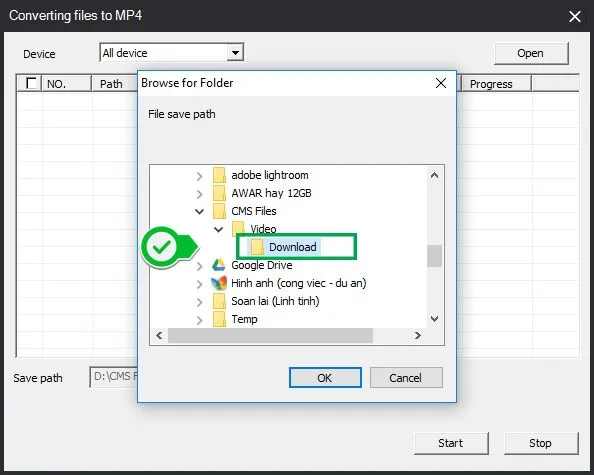Expand the adobe lightroom folder
Image resolution: width=594 pixels, height=475 pixels.
(x=199, y=176)
